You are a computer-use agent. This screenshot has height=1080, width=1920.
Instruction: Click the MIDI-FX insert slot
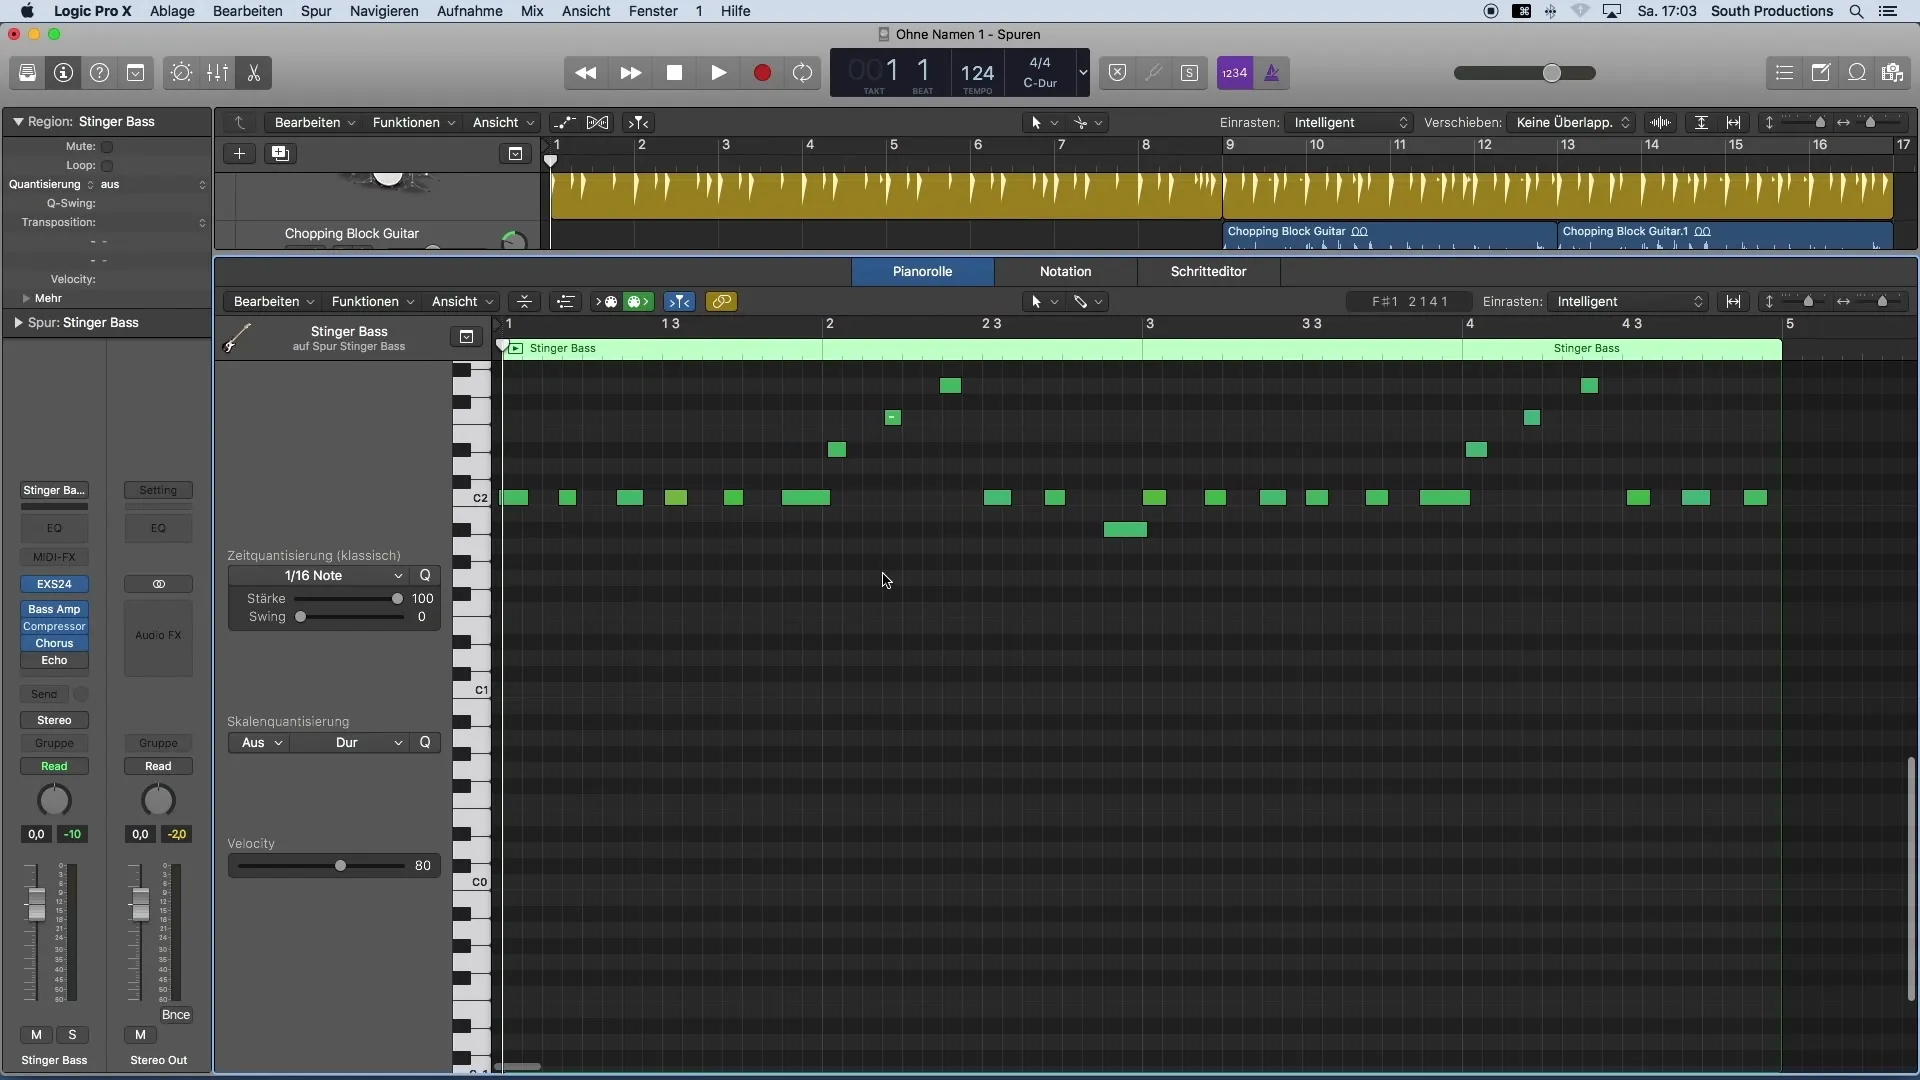point(53,556)
